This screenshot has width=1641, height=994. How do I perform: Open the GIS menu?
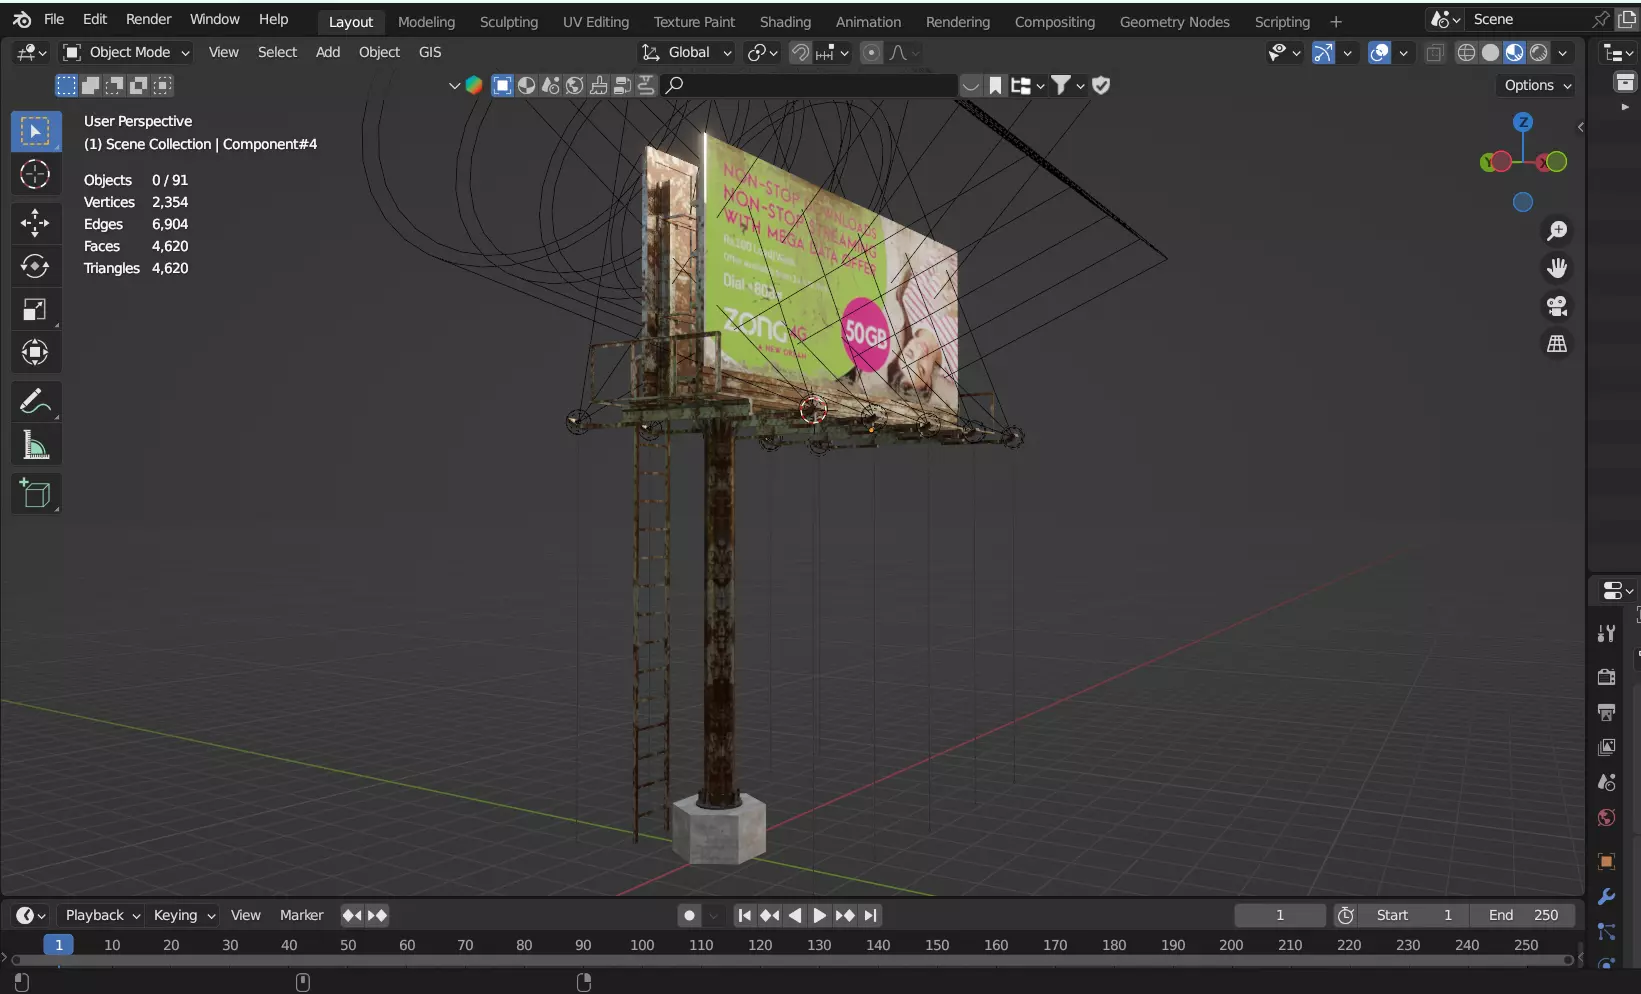tap(430, 52)
